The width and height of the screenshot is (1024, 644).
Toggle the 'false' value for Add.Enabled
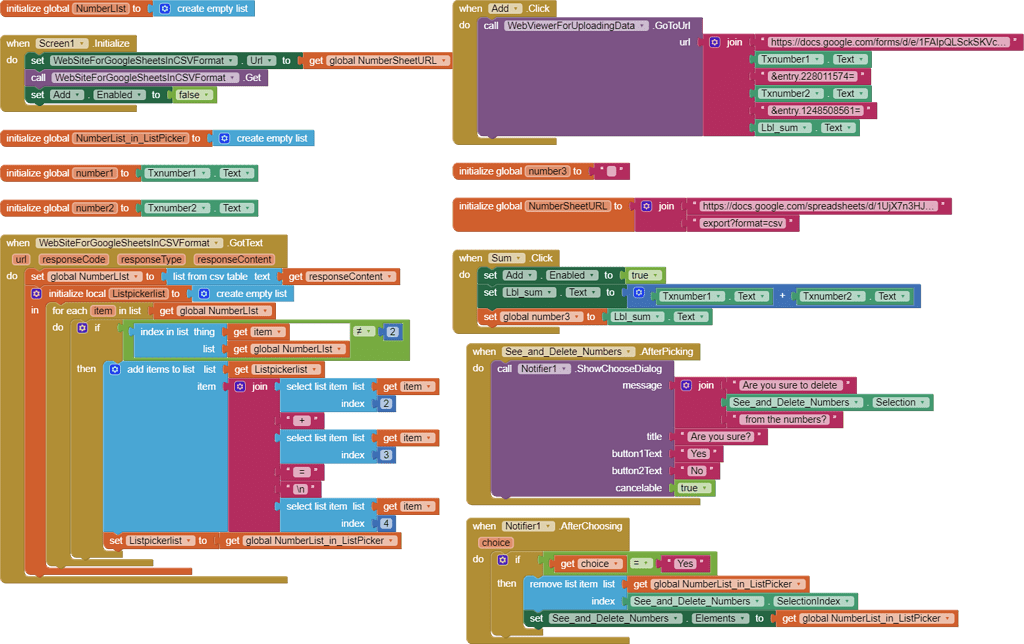(x=191, y=95)
